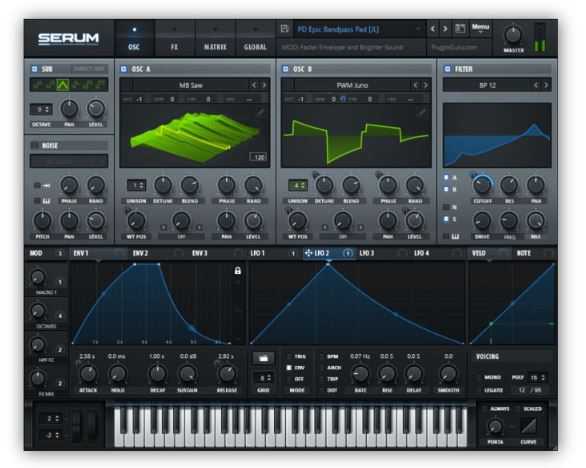The image size is (586, 468).
Task: Click the envelope ATTACK knob
Action: click(88, 373)
